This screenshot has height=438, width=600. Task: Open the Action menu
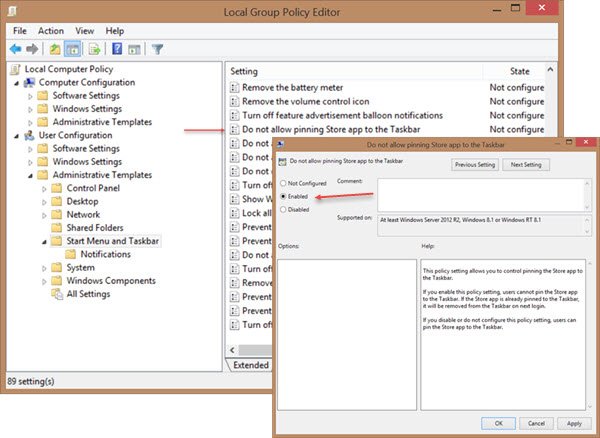(x=50, y=31)
